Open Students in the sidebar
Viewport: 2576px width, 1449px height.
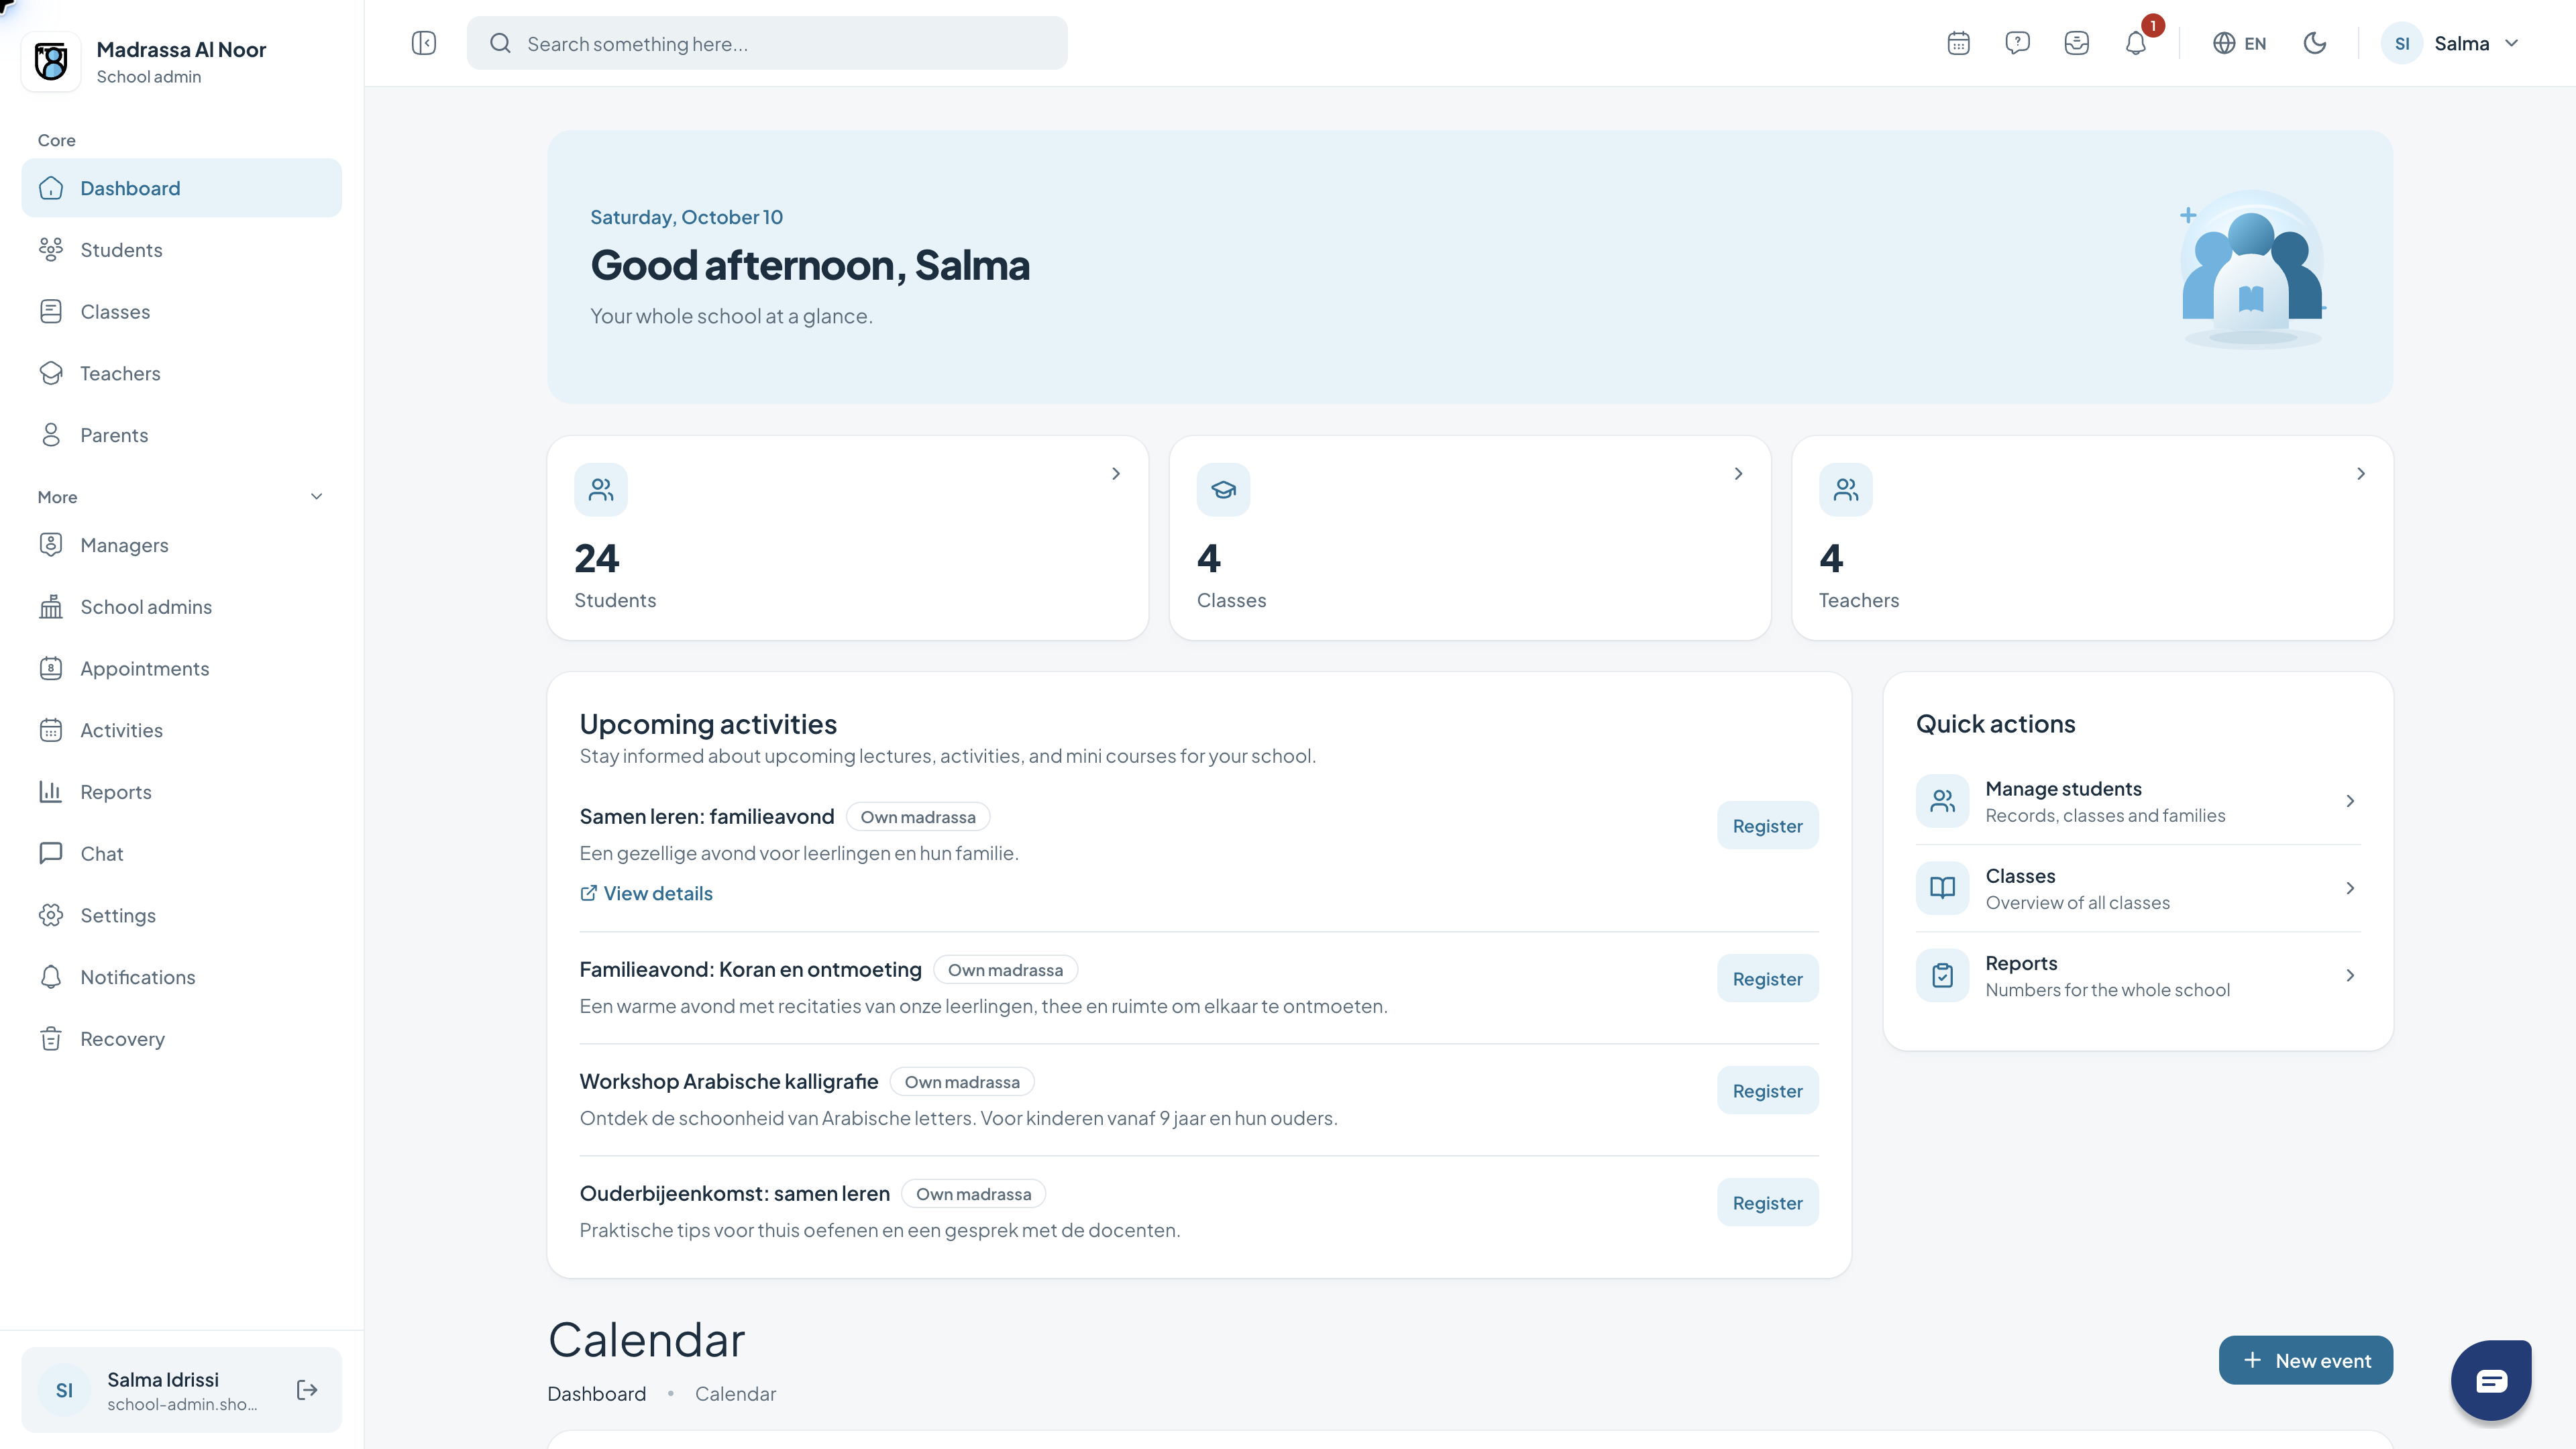click(181, 250)
